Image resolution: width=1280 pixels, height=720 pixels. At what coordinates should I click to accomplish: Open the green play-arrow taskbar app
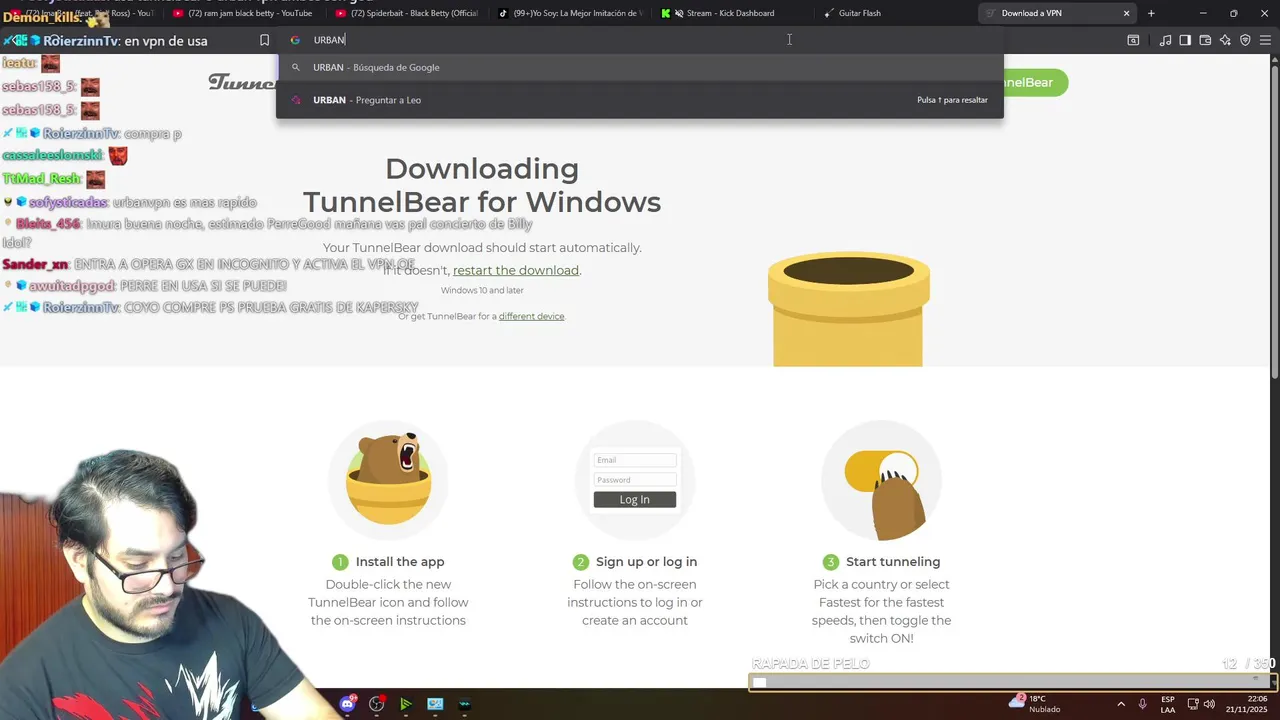pyautogui.click(x=405, y=704)
